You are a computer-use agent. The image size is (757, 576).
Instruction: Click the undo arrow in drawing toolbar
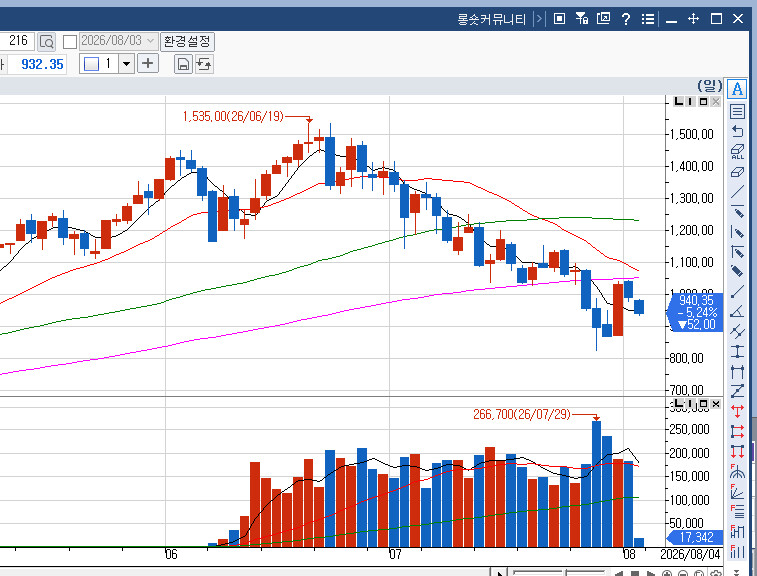pyautogui.click(x=737, y=131)
